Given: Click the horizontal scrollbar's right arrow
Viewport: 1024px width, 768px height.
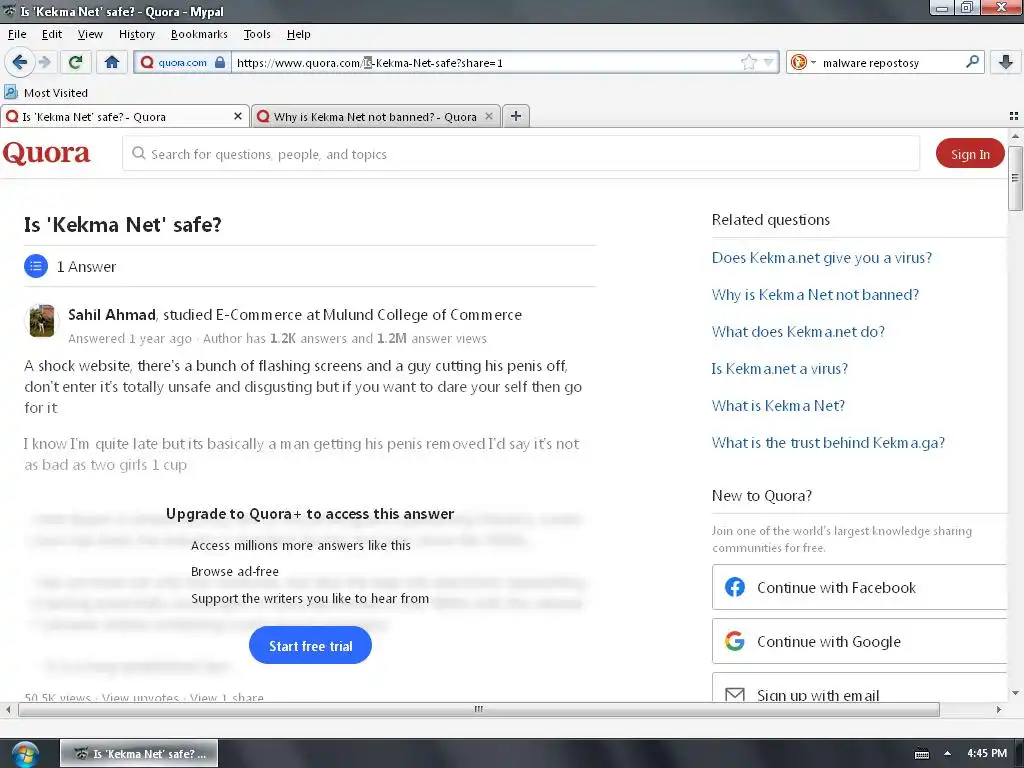Looking at the screenshot, I should pos(999,709).
